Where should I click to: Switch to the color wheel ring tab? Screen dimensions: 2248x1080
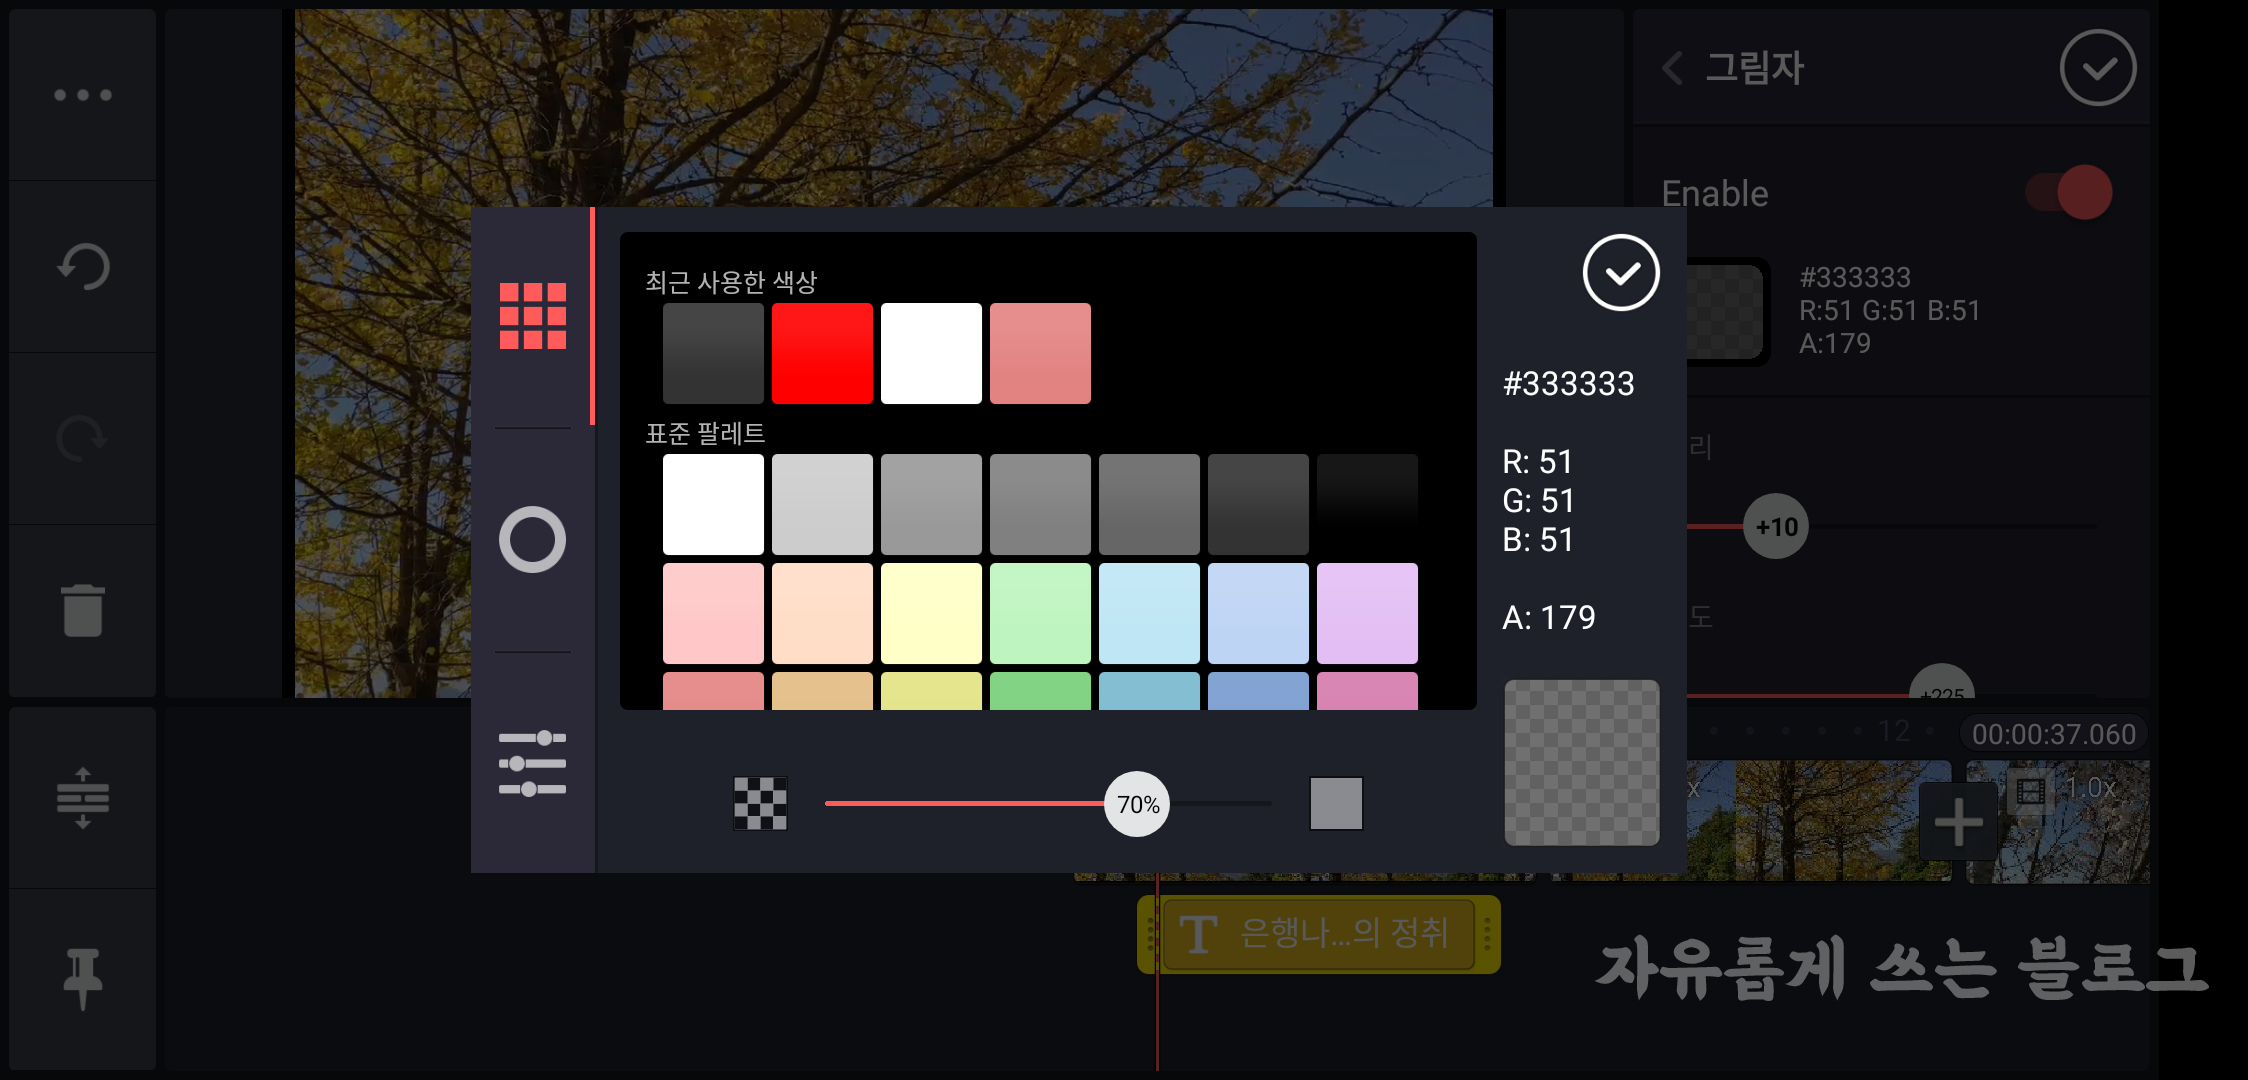point(533,540)
